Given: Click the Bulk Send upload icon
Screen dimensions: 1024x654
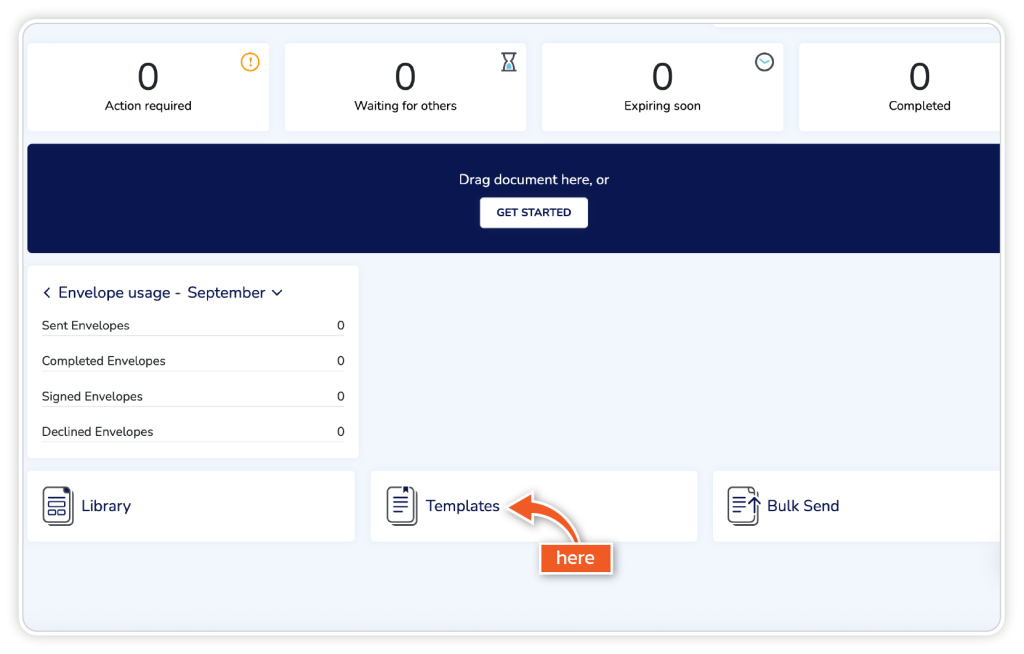Looking at the screenshot, I should click(x=743, y=506).
